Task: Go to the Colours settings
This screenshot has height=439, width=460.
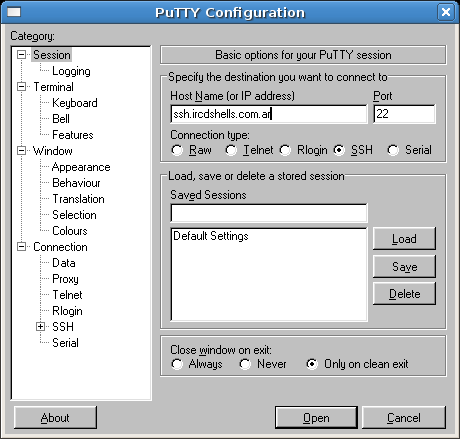Action: tap(70, 231)
